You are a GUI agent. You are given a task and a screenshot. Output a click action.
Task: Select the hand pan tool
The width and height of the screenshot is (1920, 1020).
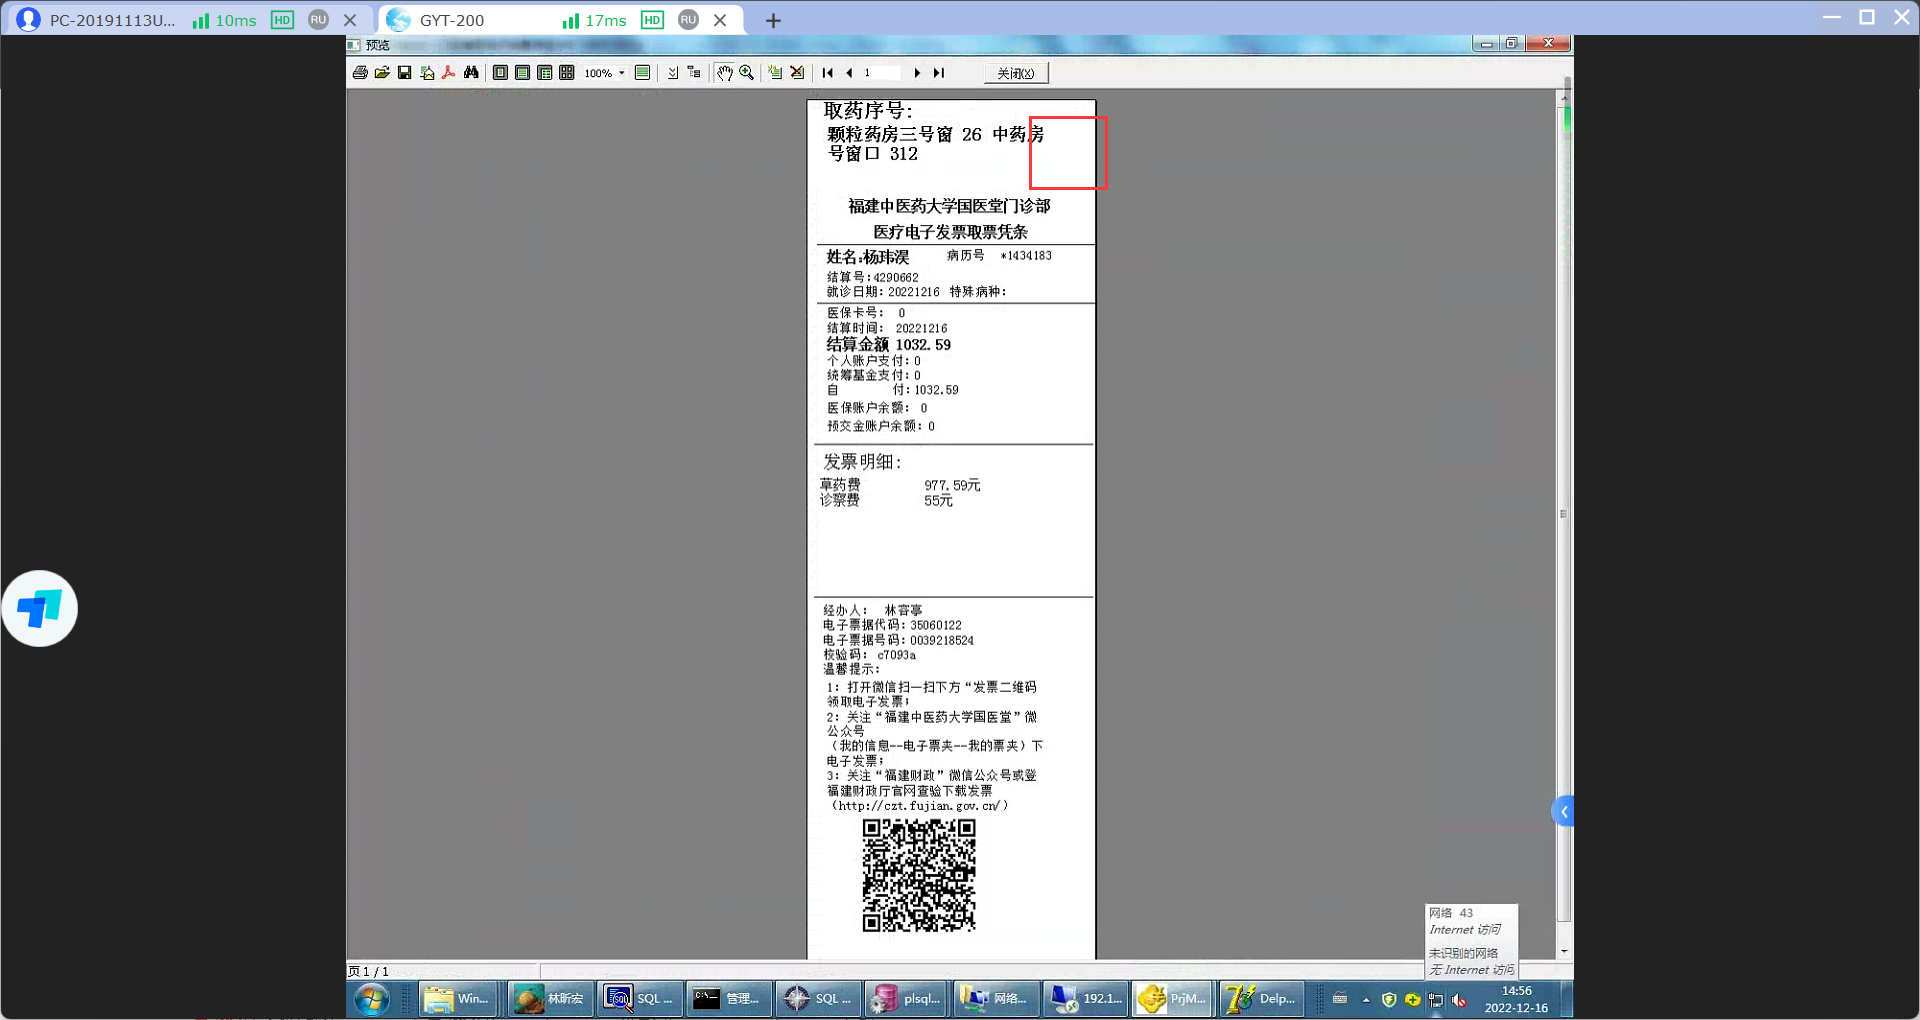coord(725,73)
